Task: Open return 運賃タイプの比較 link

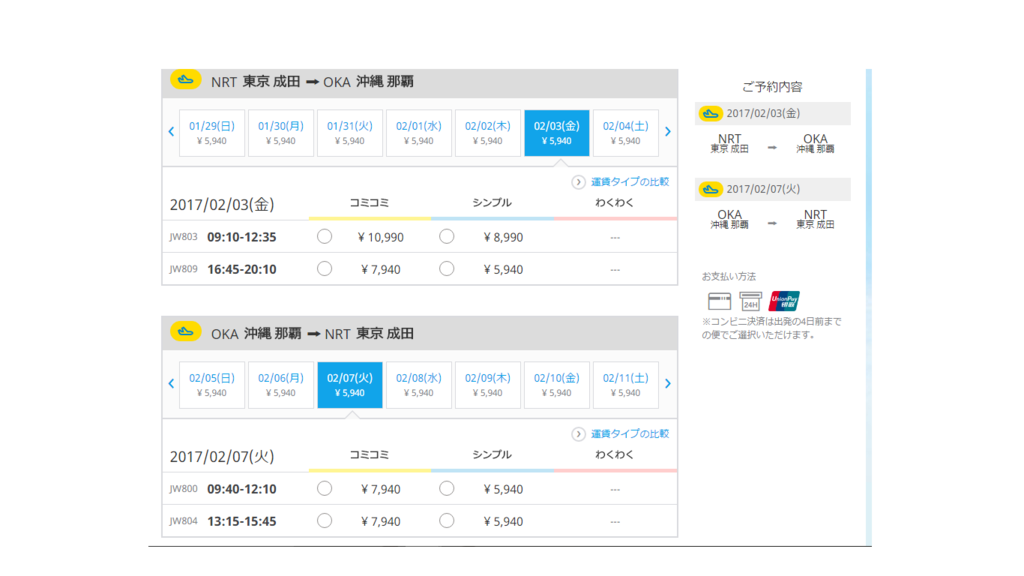Action: pyautogui.click(x=630, y=434)
